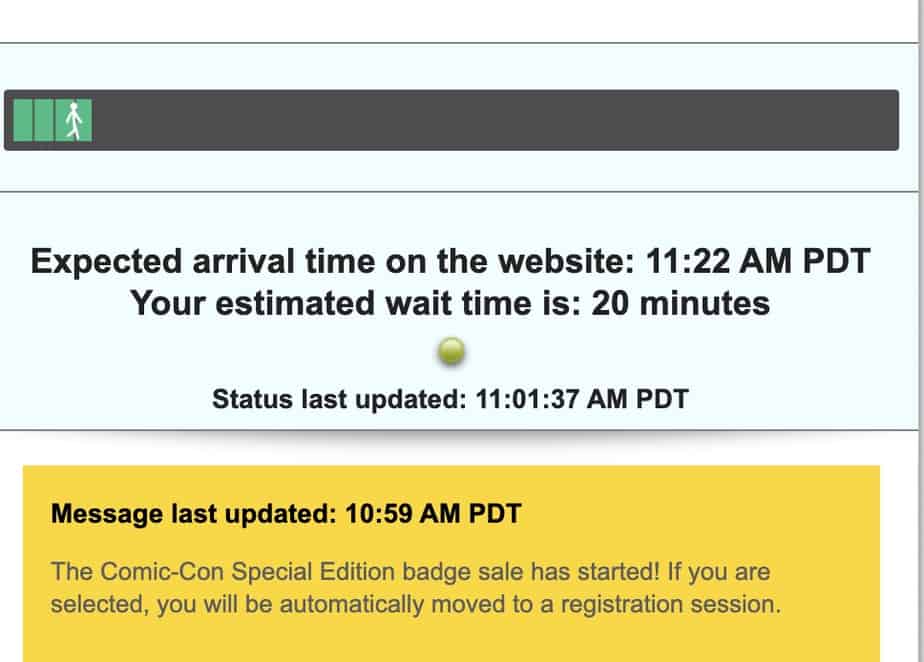Click the Message last updated 10:59 AM heading
924x662 pixels.
[286, 513]
